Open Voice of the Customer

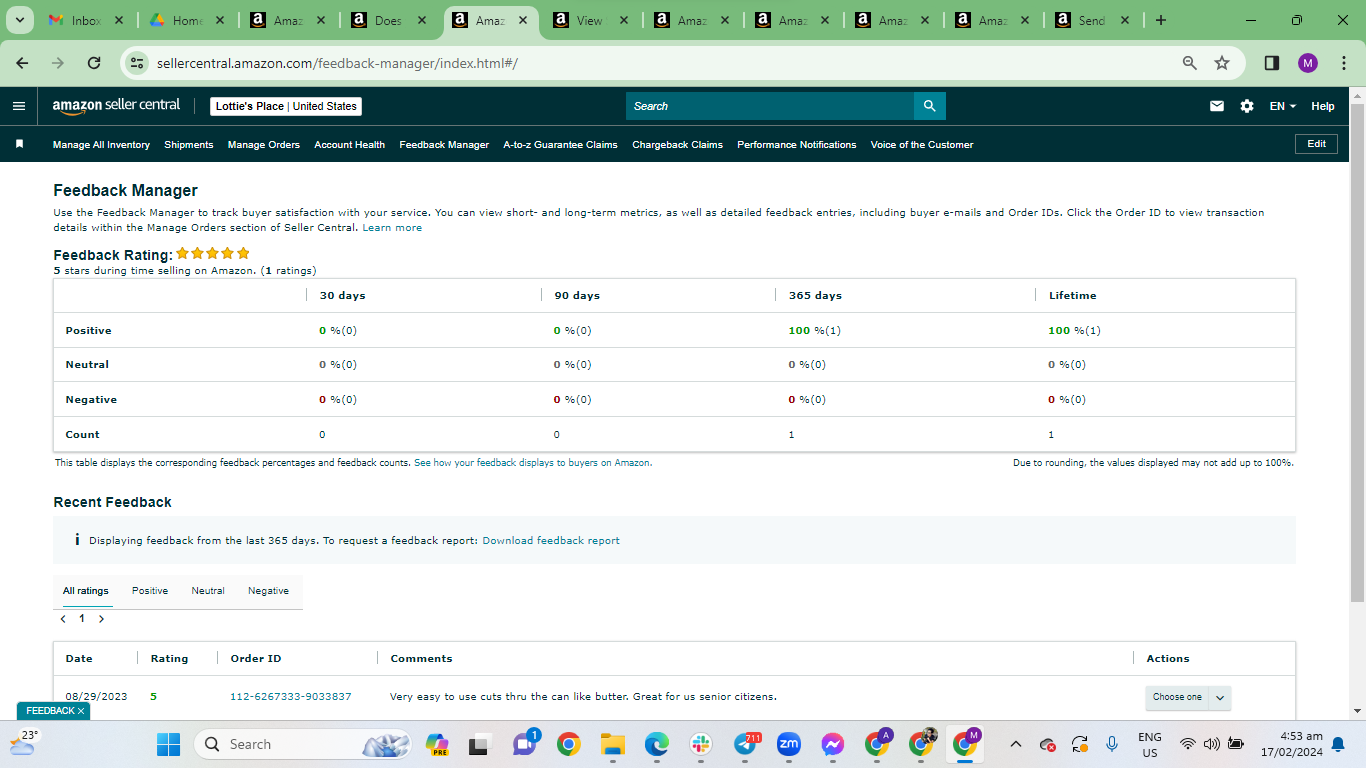pos(922,145)
